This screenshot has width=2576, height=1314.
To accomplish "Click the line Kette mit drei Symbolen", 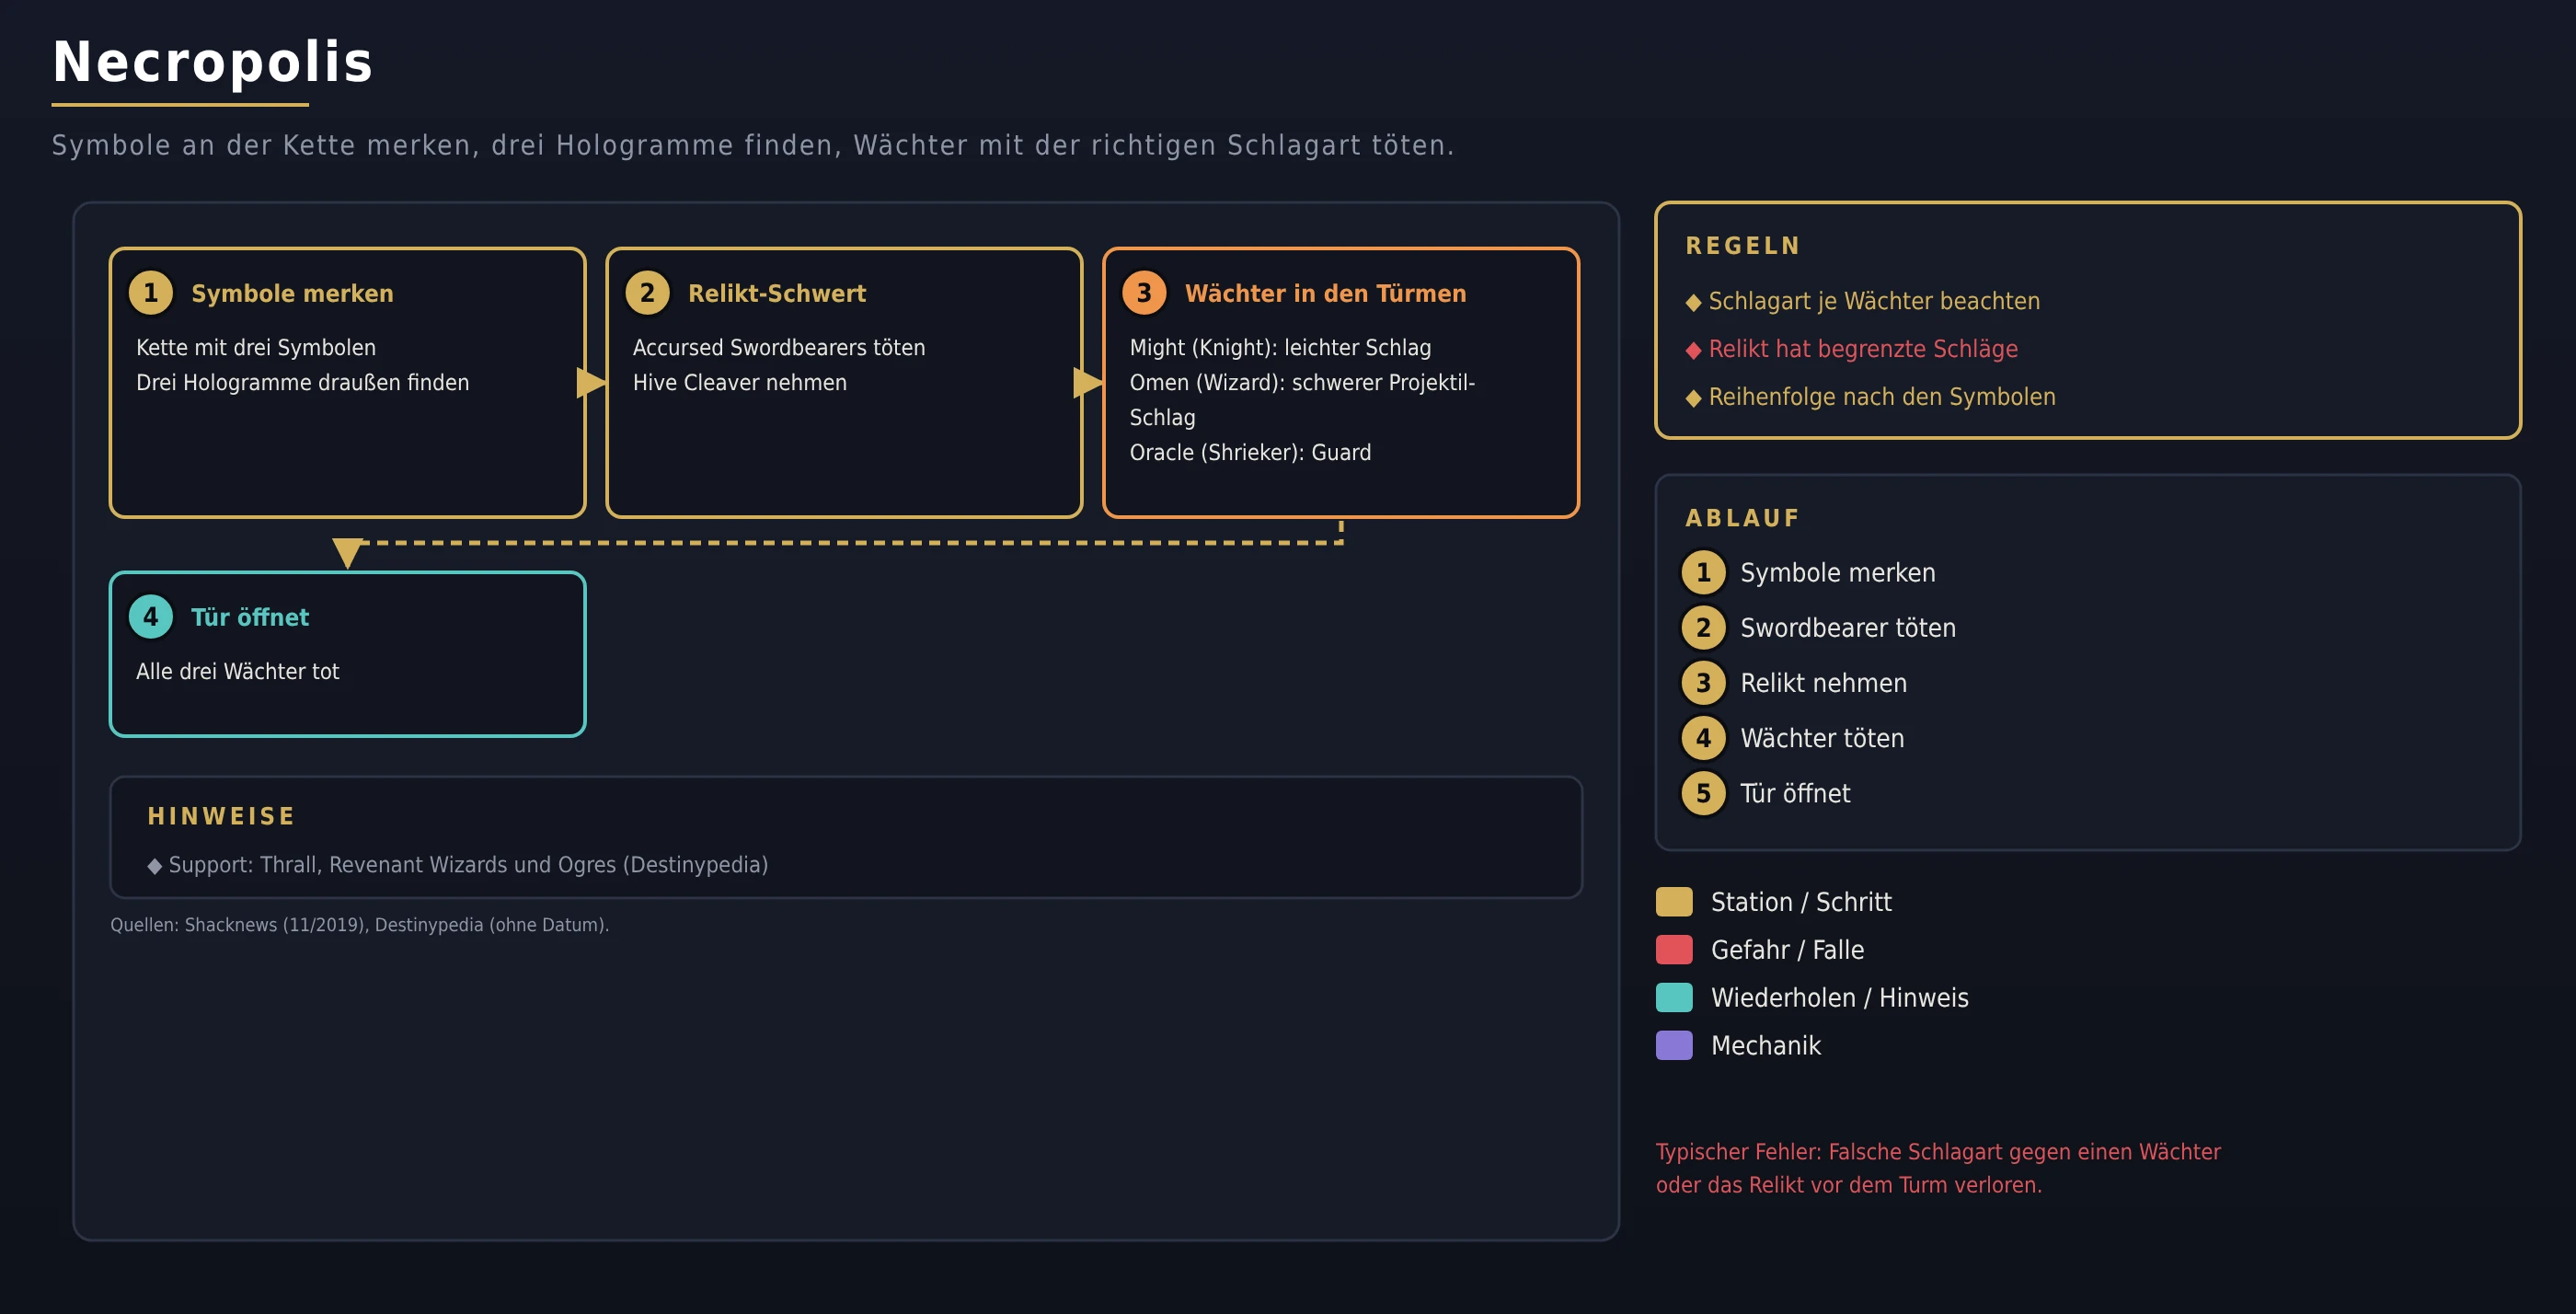I will click(x=256, y=347).
